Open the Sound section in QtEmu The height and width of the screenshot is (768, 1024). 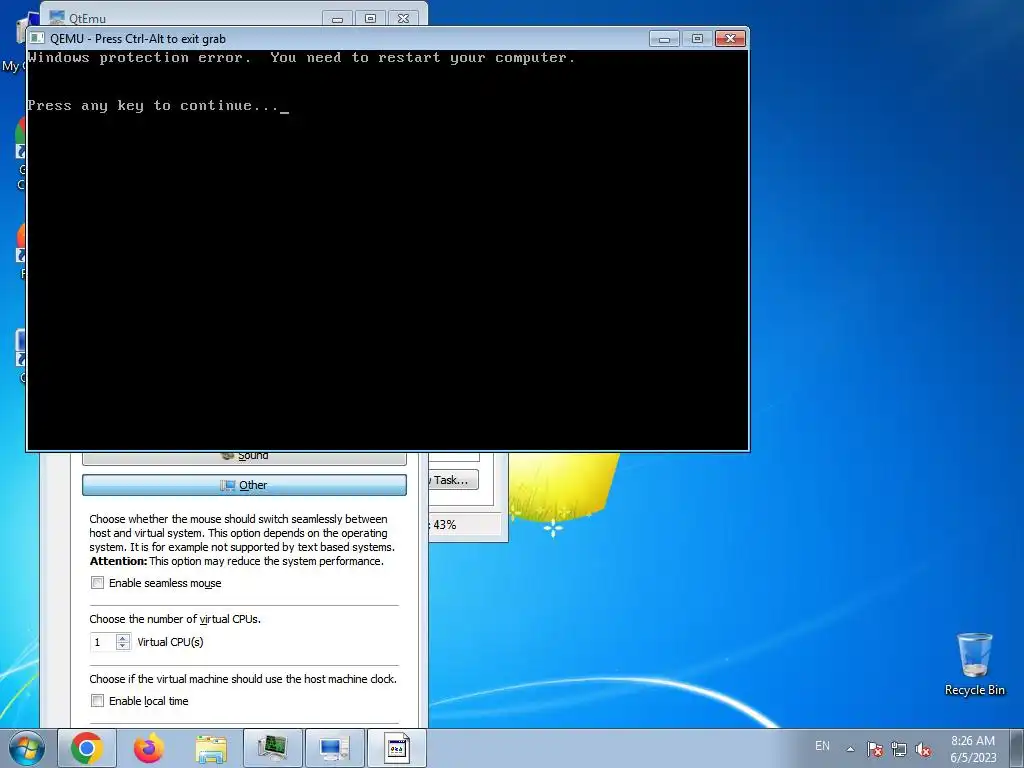coord(244,456)
